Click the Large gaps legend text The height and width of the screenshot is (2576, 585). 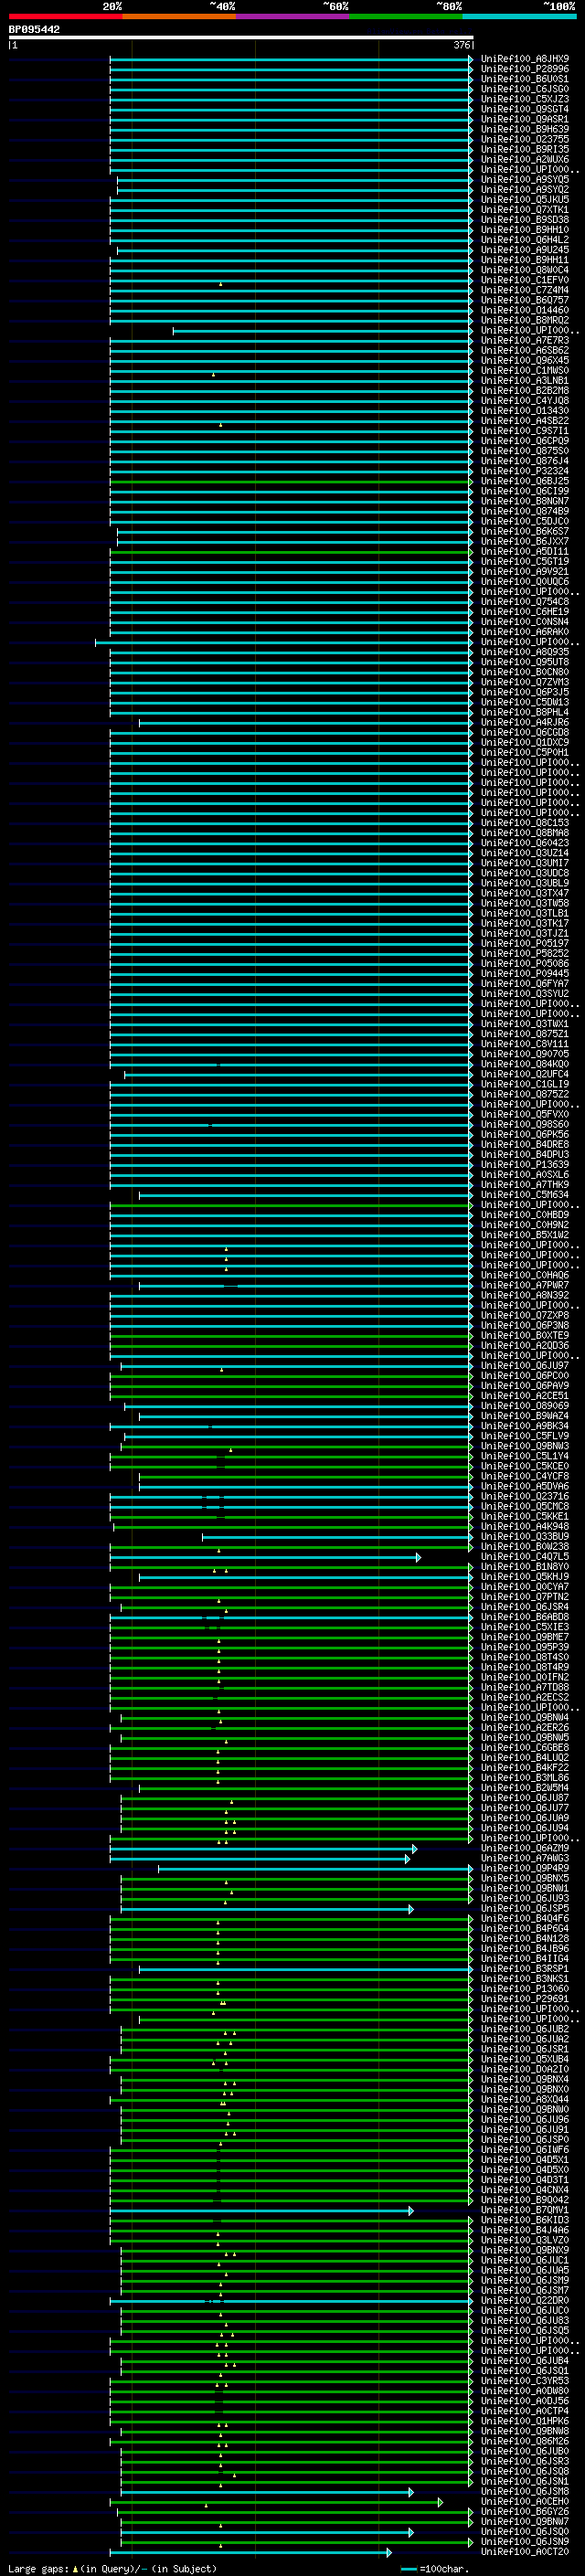112,2569
